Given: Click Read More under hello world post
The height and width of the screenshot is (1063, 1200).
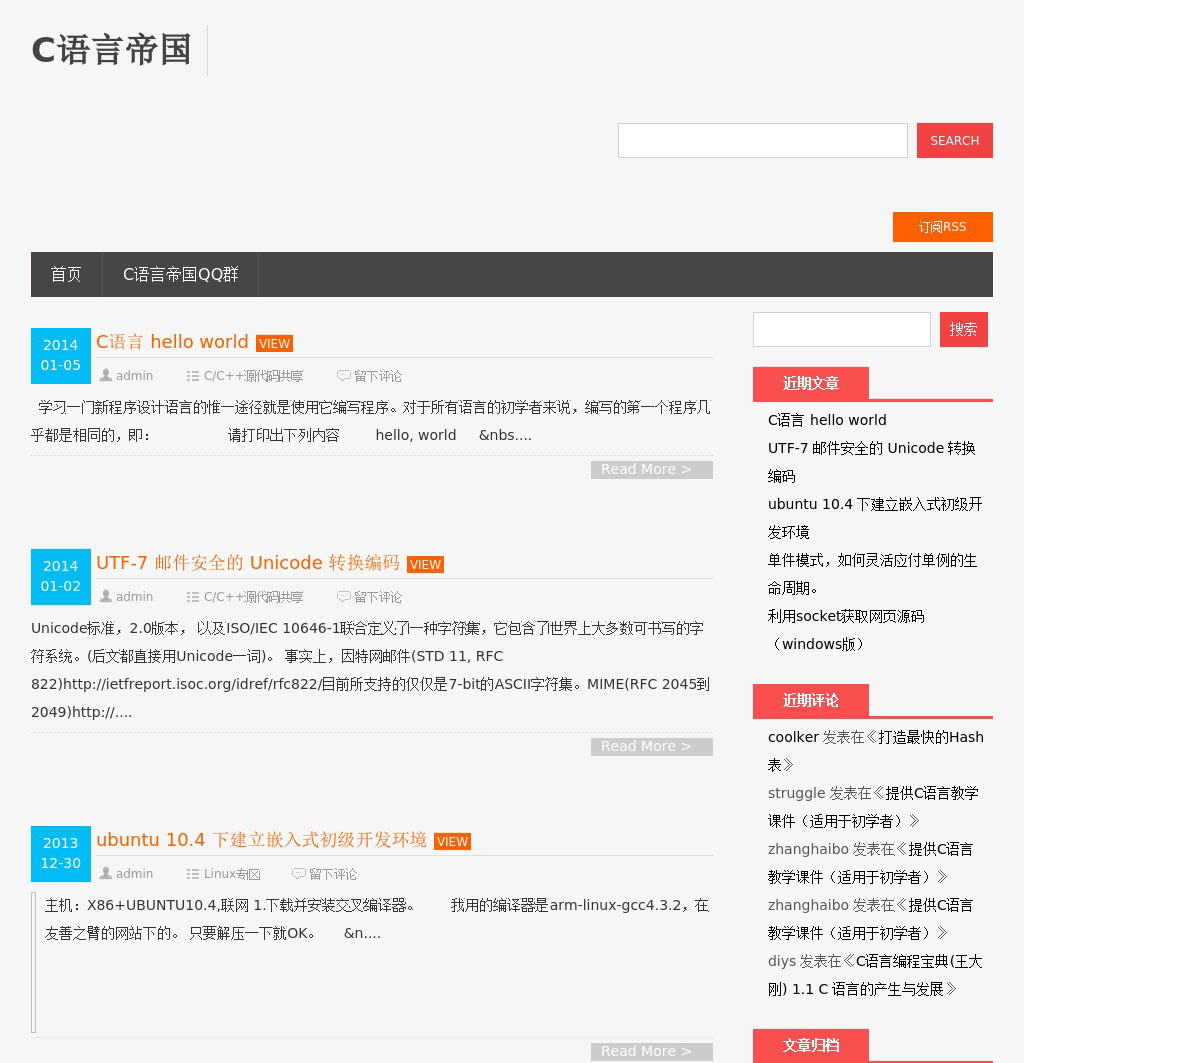Looking at the screenshot, I should (651, 470).
